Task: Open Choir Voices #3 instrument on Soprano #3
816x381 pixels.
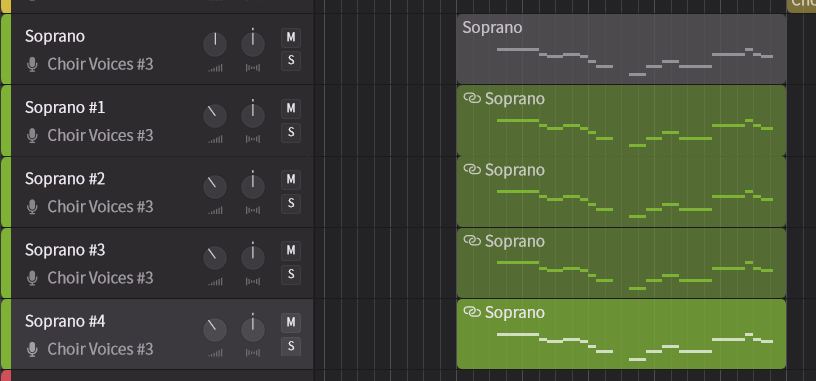Action: [100, 278]
